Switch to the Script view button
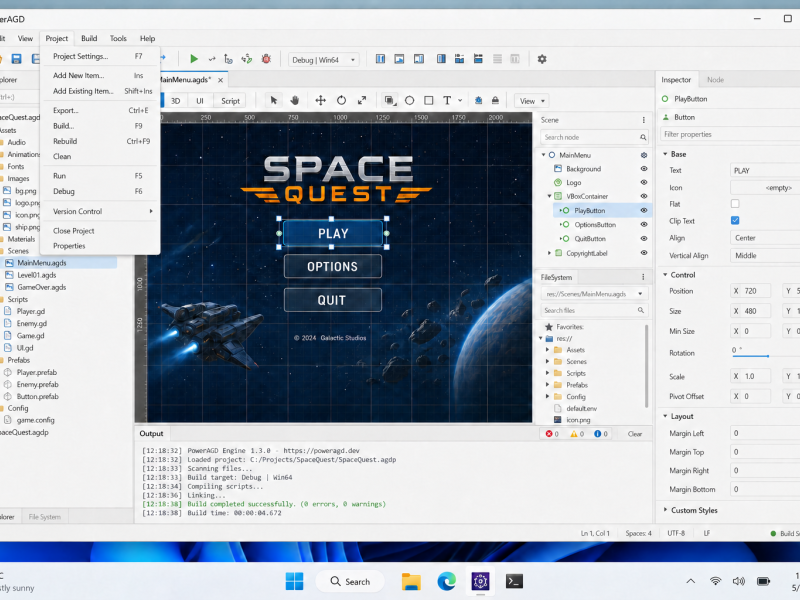The height and width of the screenshot is (600, 800). pyautogui.click(x=230, y=101)
